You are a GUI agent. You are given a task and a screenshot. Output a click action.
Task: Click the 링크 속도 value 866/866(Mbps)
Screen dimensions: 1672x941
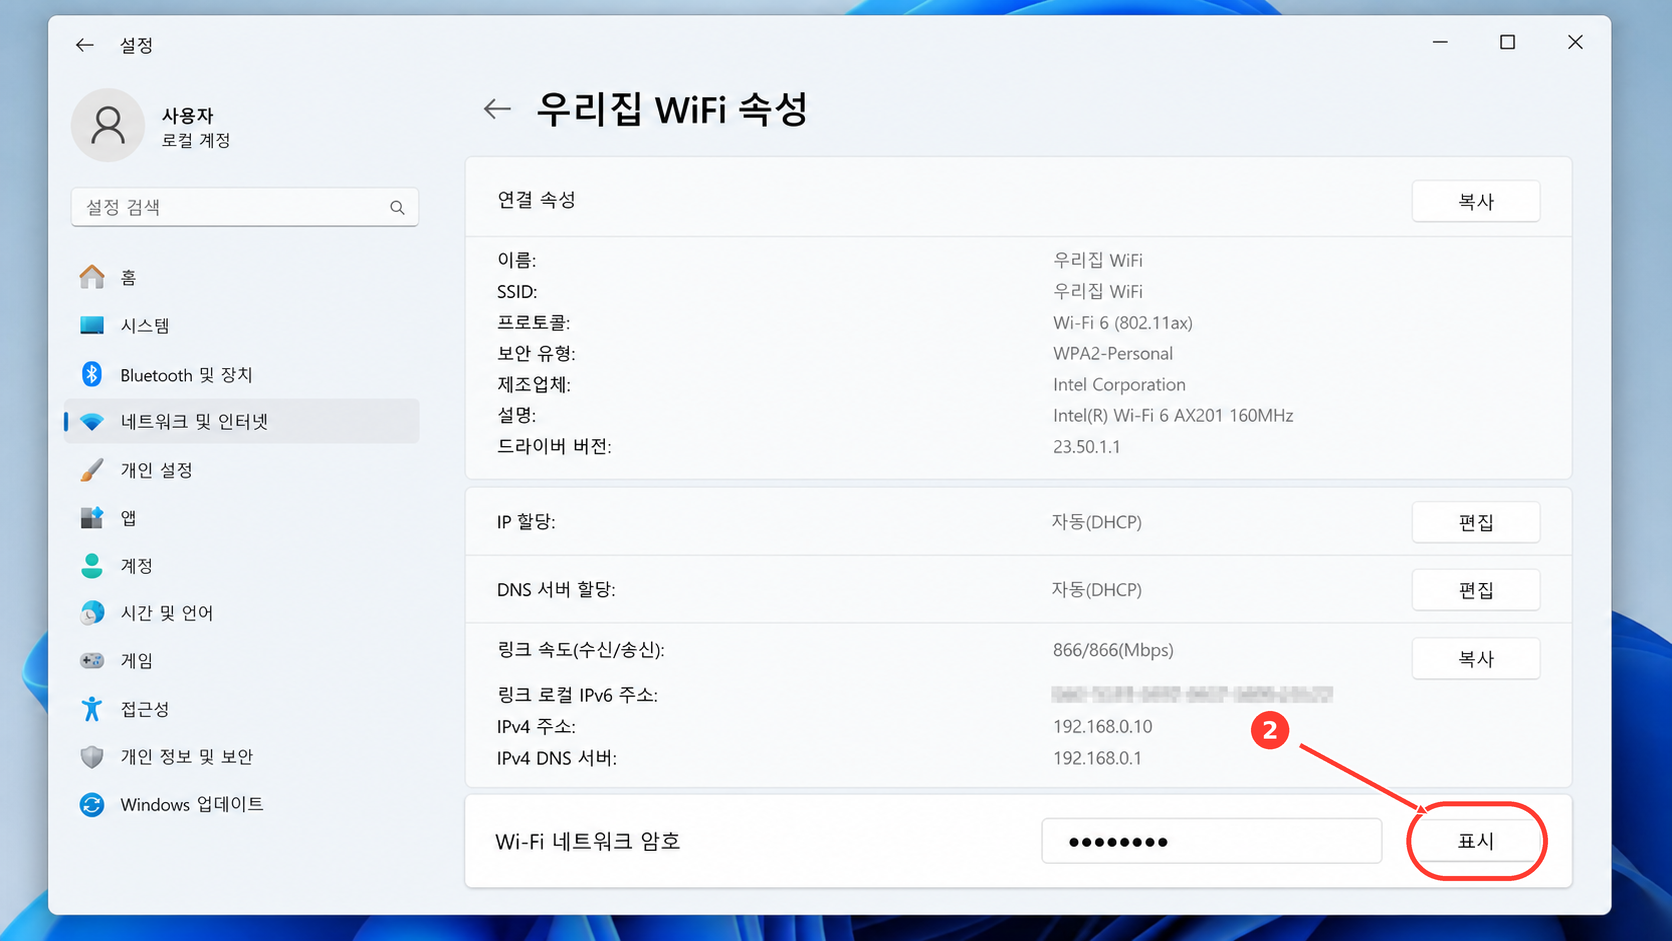point(1113,650)
